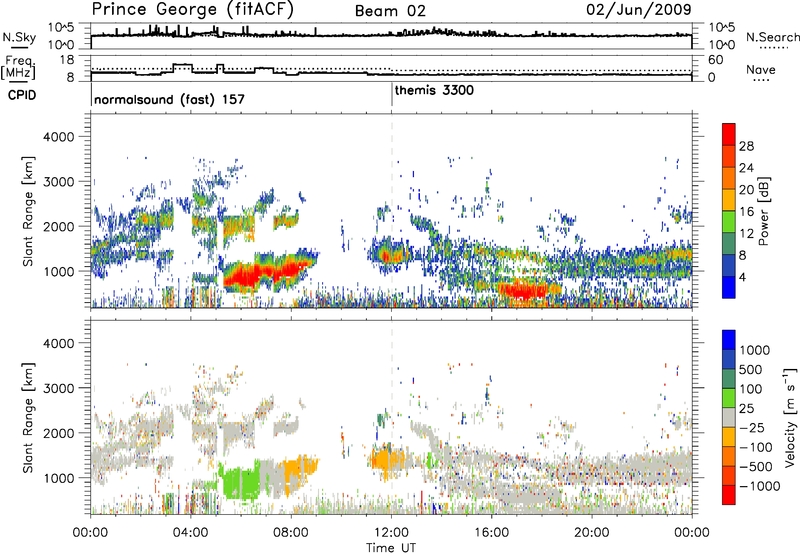Click the 'Nave' legend label
The height and width of the screenshot is (554, 800).
(x=761, y=70)
